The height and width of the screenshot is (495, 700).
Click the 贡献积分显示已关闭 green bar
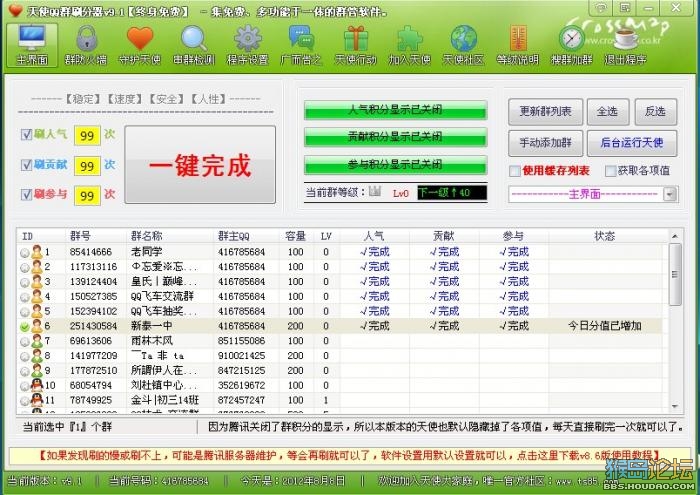click(395, 137)
